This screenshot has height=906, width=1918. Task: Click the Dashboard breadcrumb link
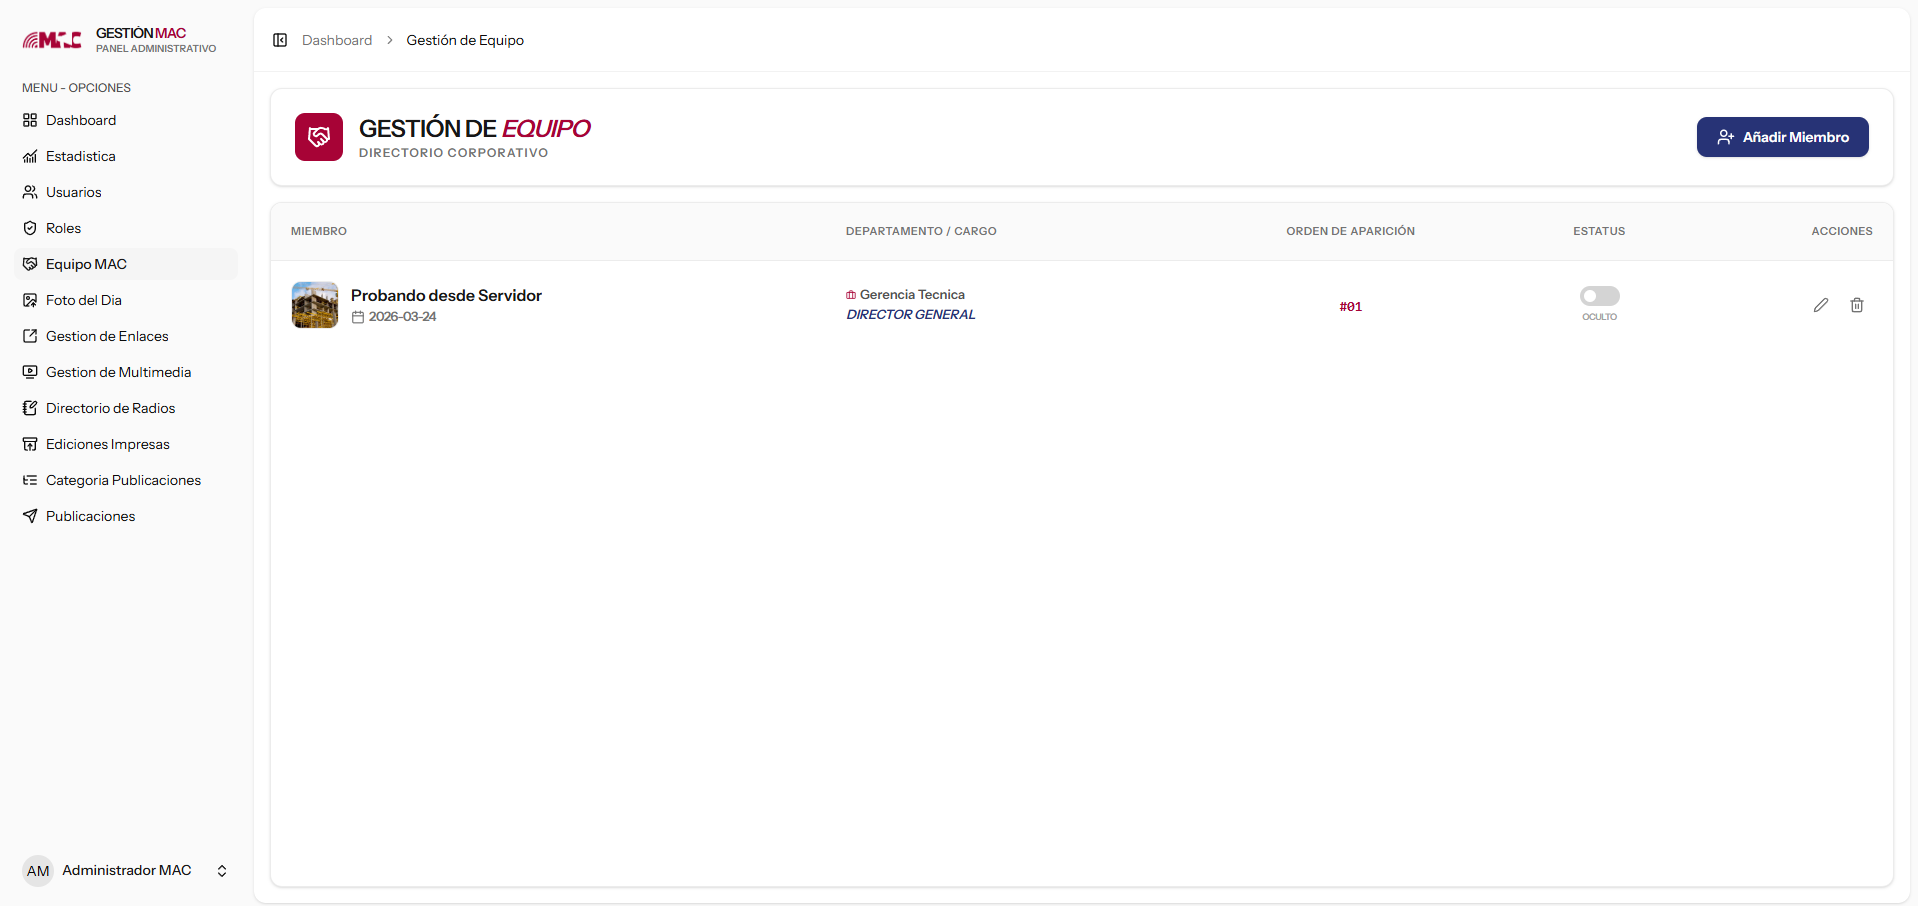337,40
